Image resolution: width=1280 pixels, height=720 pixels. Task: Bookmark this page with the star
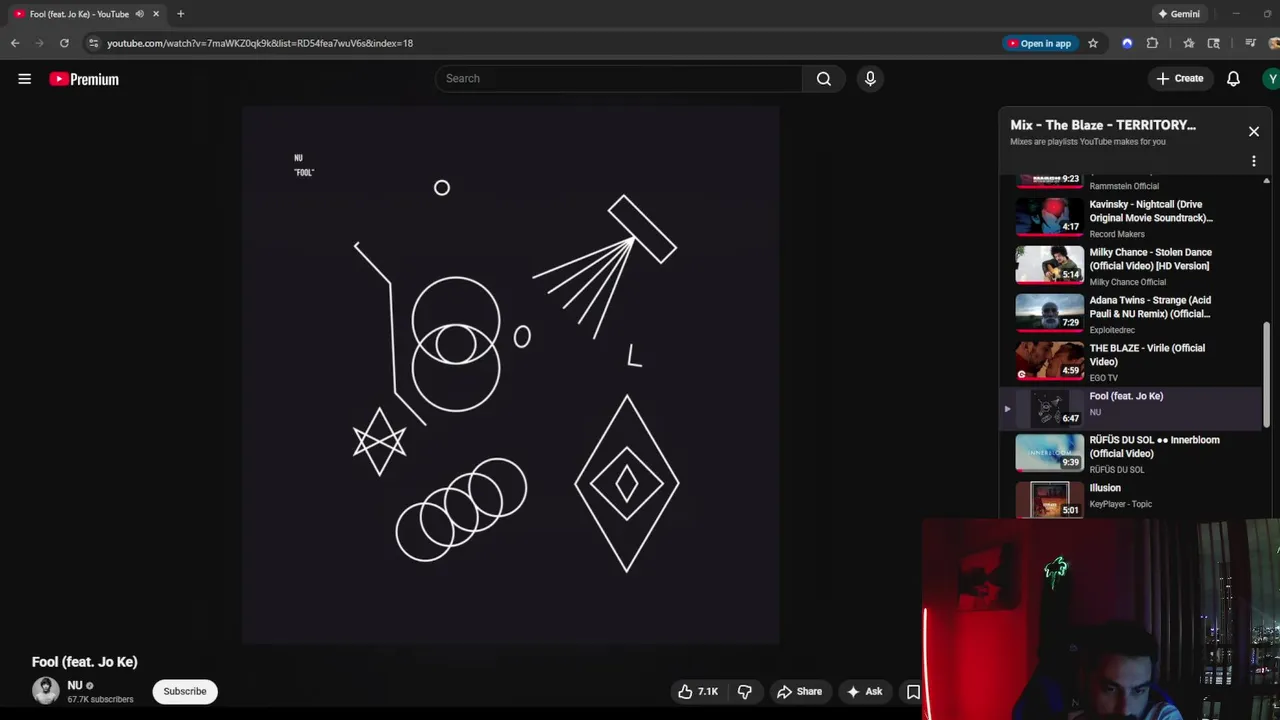point(1093,43)
